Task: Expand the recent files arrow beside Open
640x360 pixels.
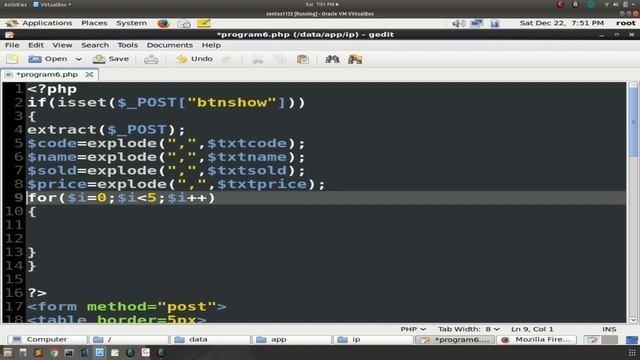Action: coord(78,59)
